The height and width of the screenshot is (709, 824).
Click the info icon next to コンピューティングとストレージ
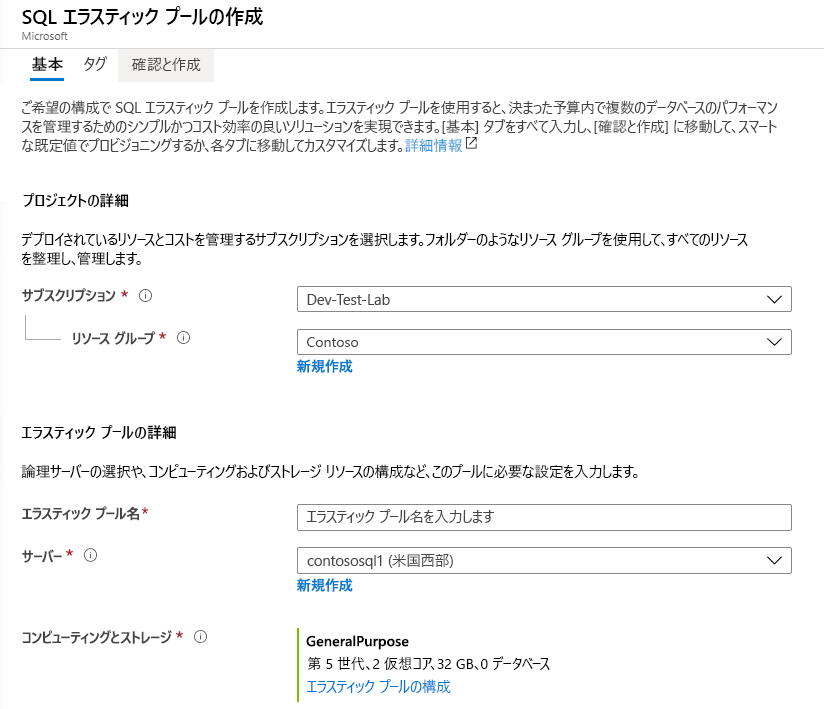tap(200, 636)
